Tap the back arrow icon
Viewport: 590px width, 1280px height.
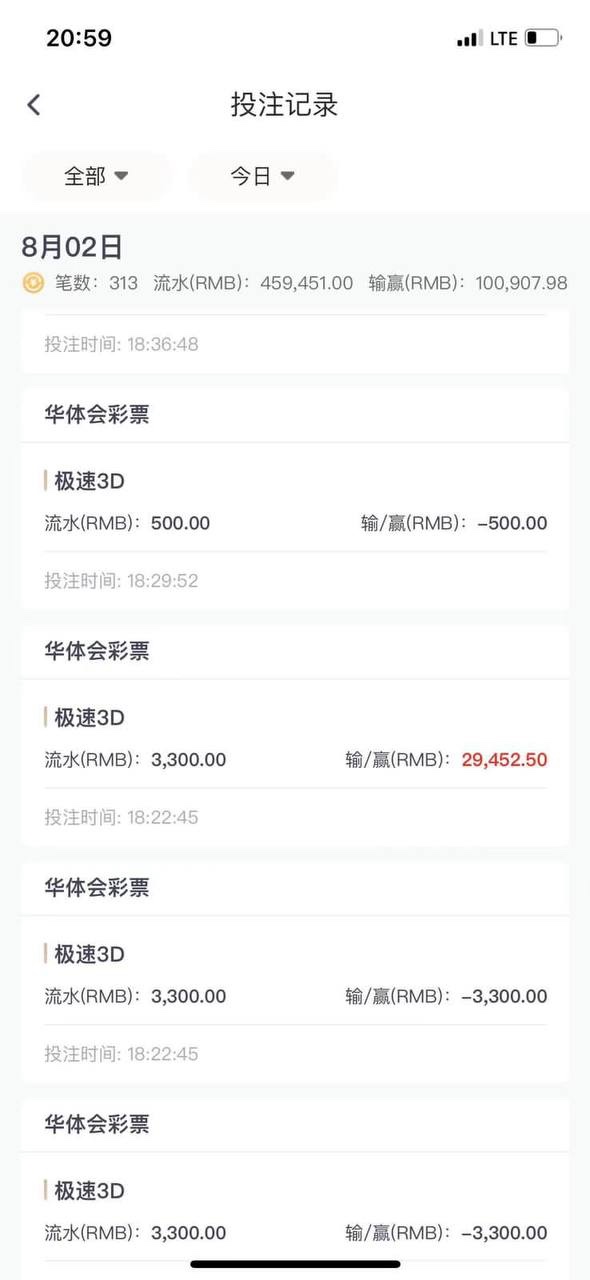click(34, 105)
